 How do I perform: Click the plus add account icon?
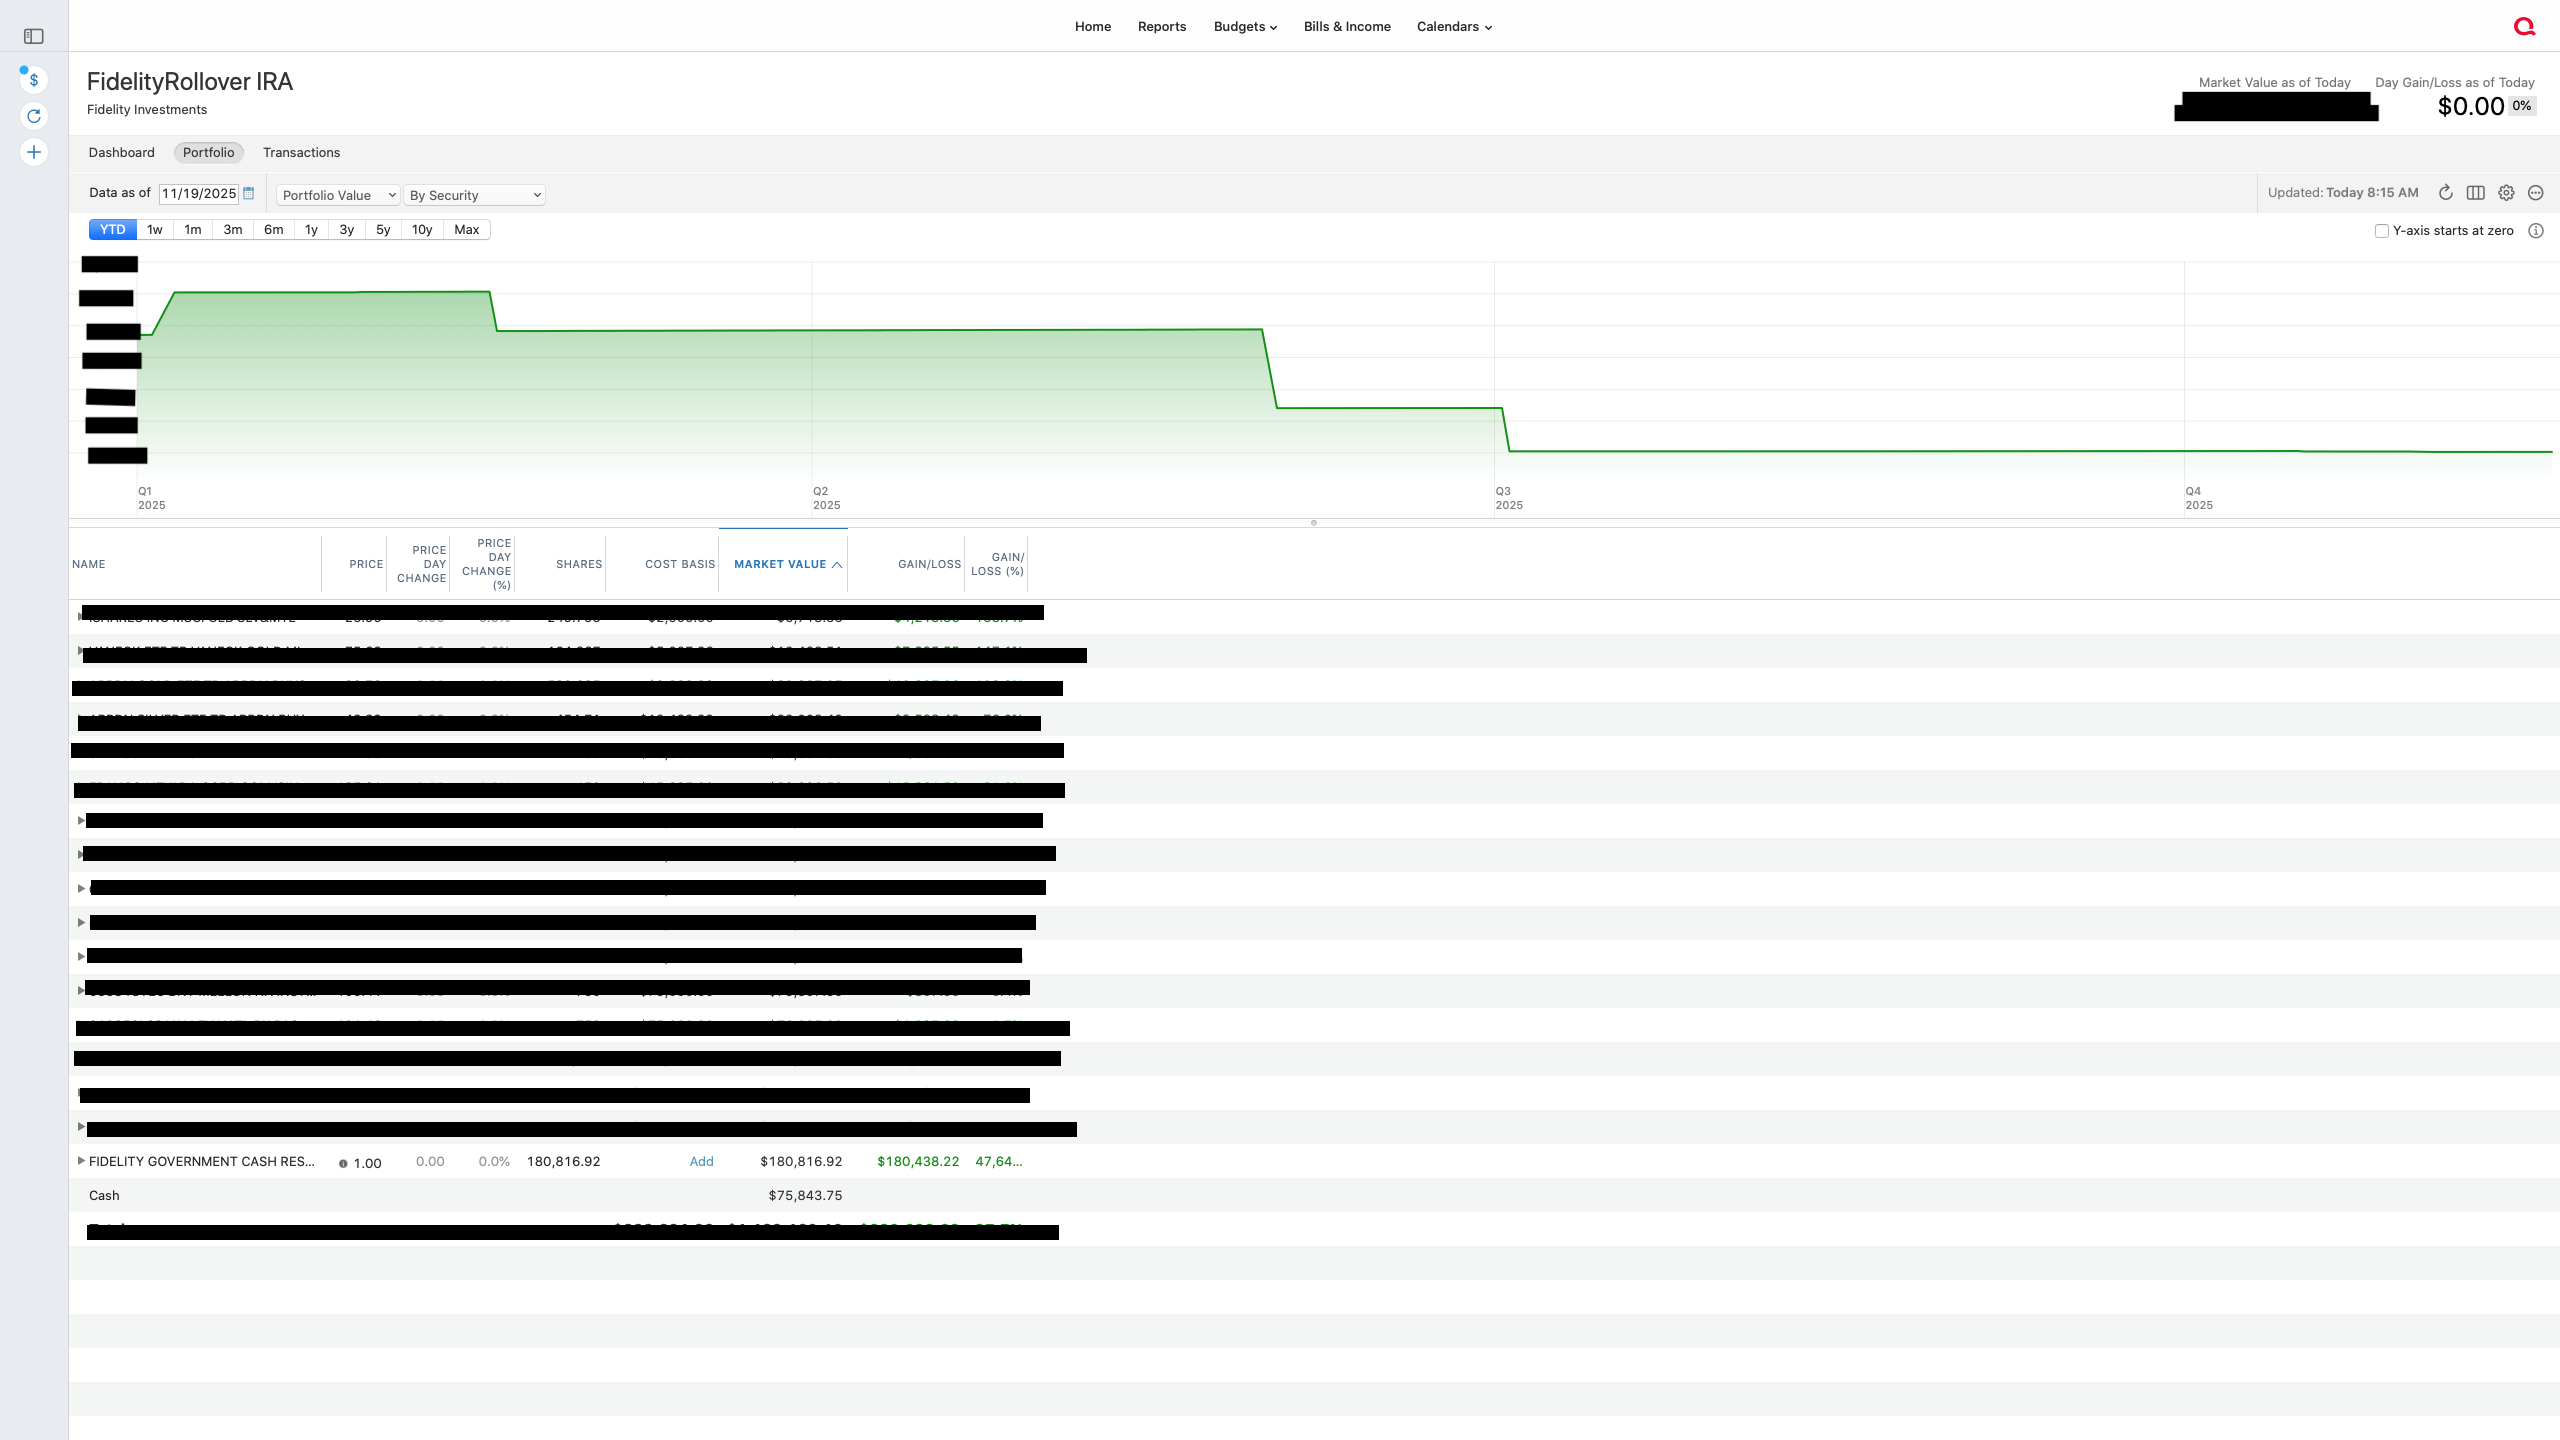point(34,152)
